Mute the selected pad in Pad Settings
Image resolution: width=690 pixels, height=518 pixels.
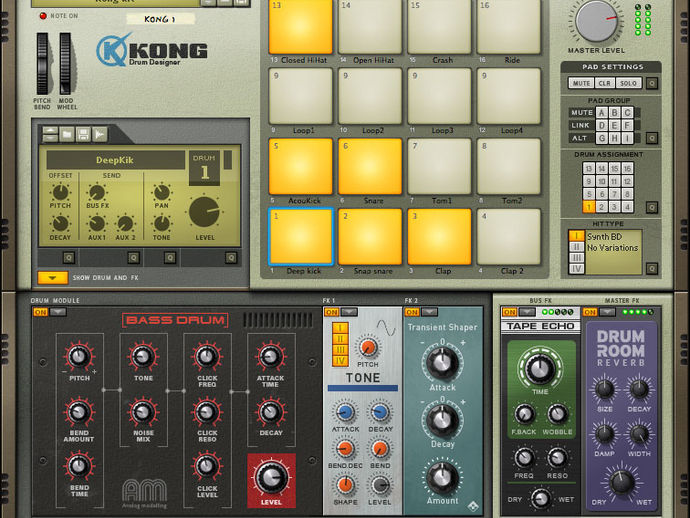click(581, 83)
